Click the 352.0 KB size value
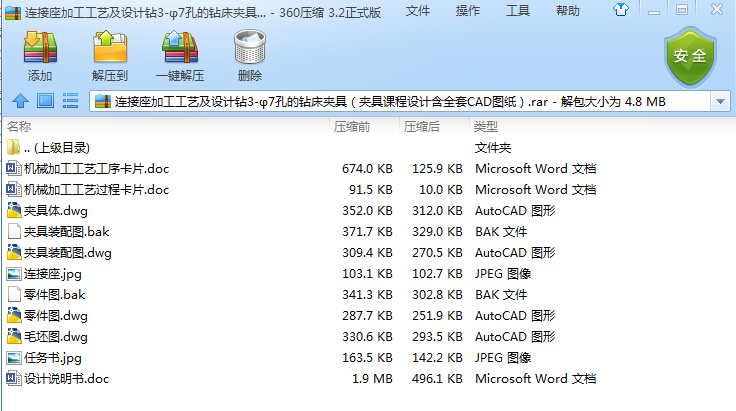The width and height of the screenshot is (736, 411). pos(367,211)
